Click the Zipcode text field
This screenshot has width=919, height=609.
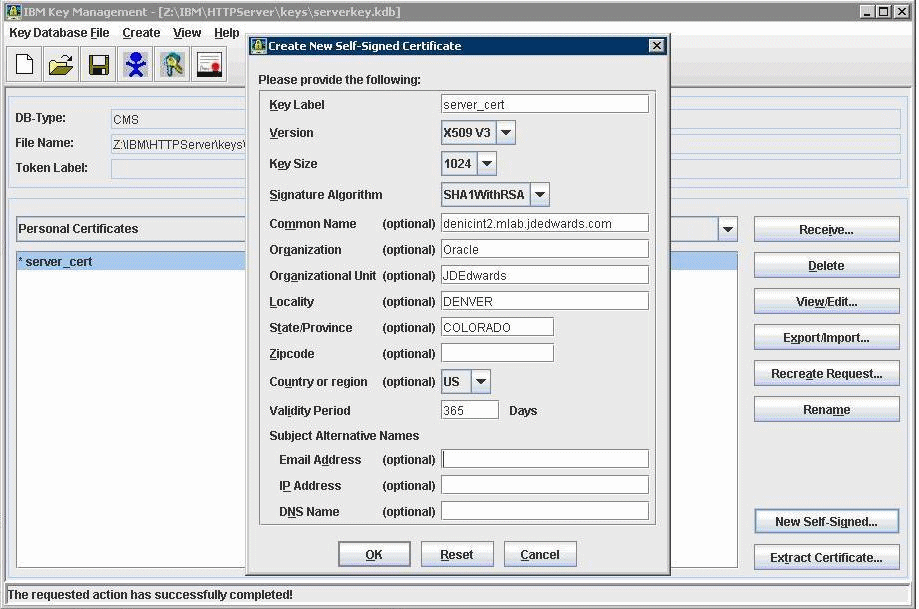point(497,354)
